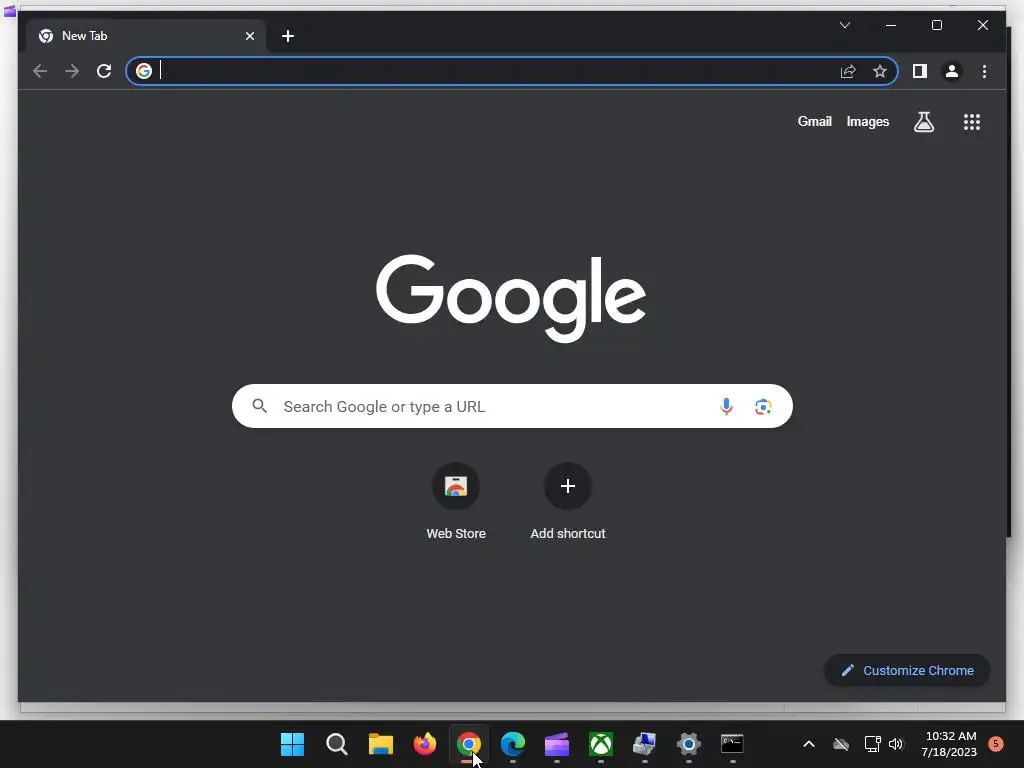The width and height of the screenshot is (1024, 768).
Task: Click Customize Chrome button
Action: (907, 670)
